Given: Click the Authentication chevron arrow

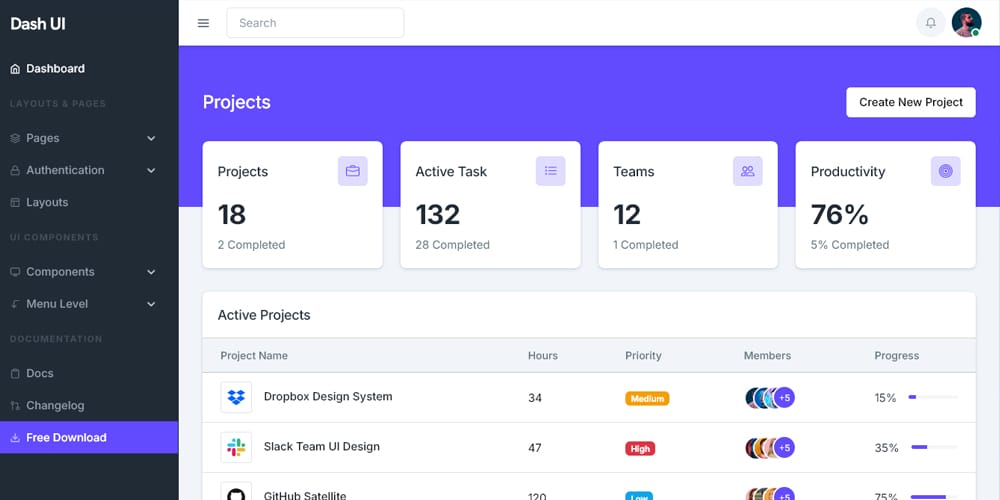Looking at the screenshot, I should tap(151, 170).
